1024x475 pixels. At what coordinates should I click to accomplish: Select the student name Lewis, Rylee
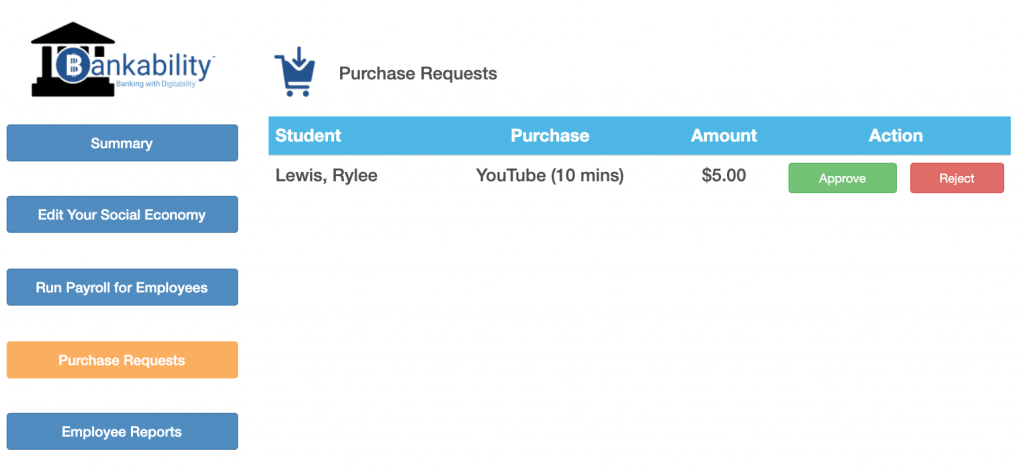326,176
